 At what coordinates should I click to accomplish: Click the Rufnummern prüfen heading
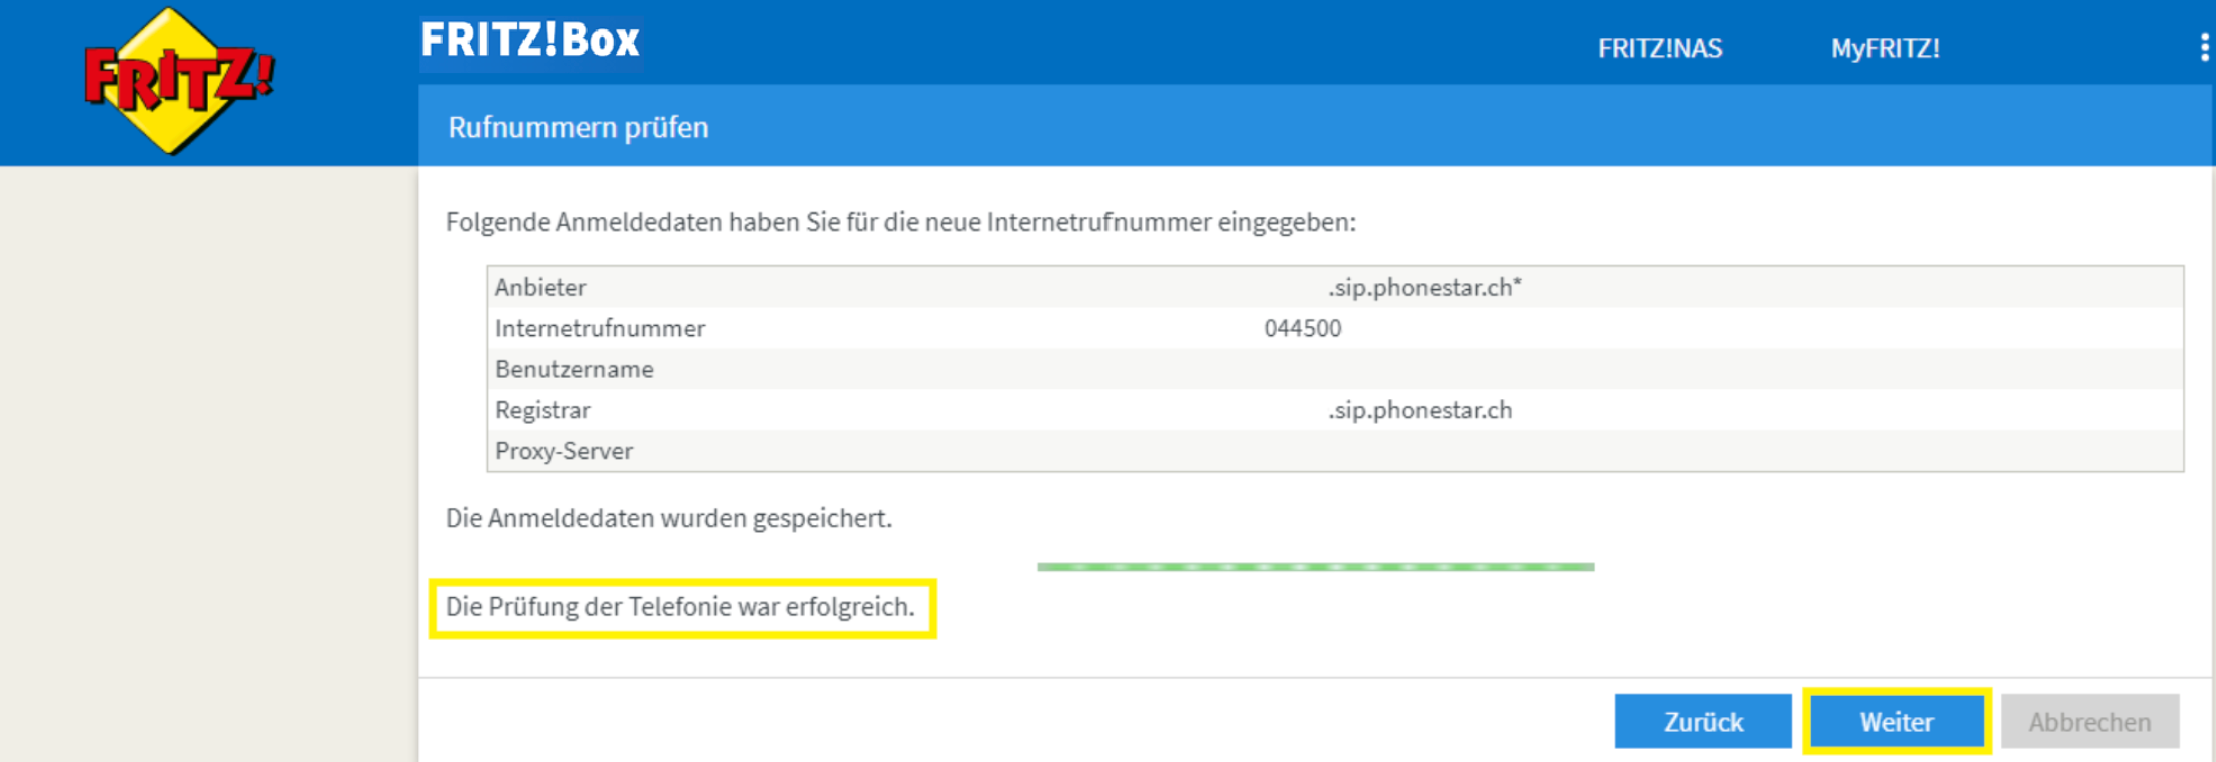tap(578, 127)
